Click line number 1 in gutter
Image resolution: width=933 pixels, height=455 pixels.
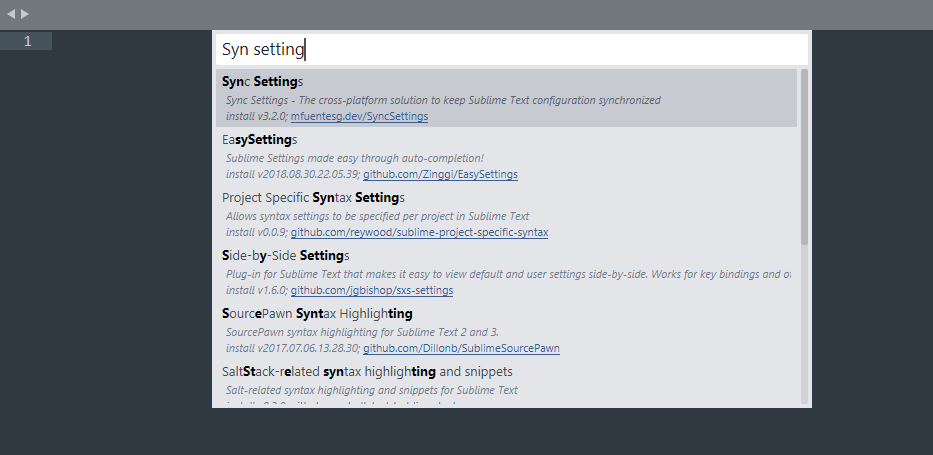coord(28,41)
